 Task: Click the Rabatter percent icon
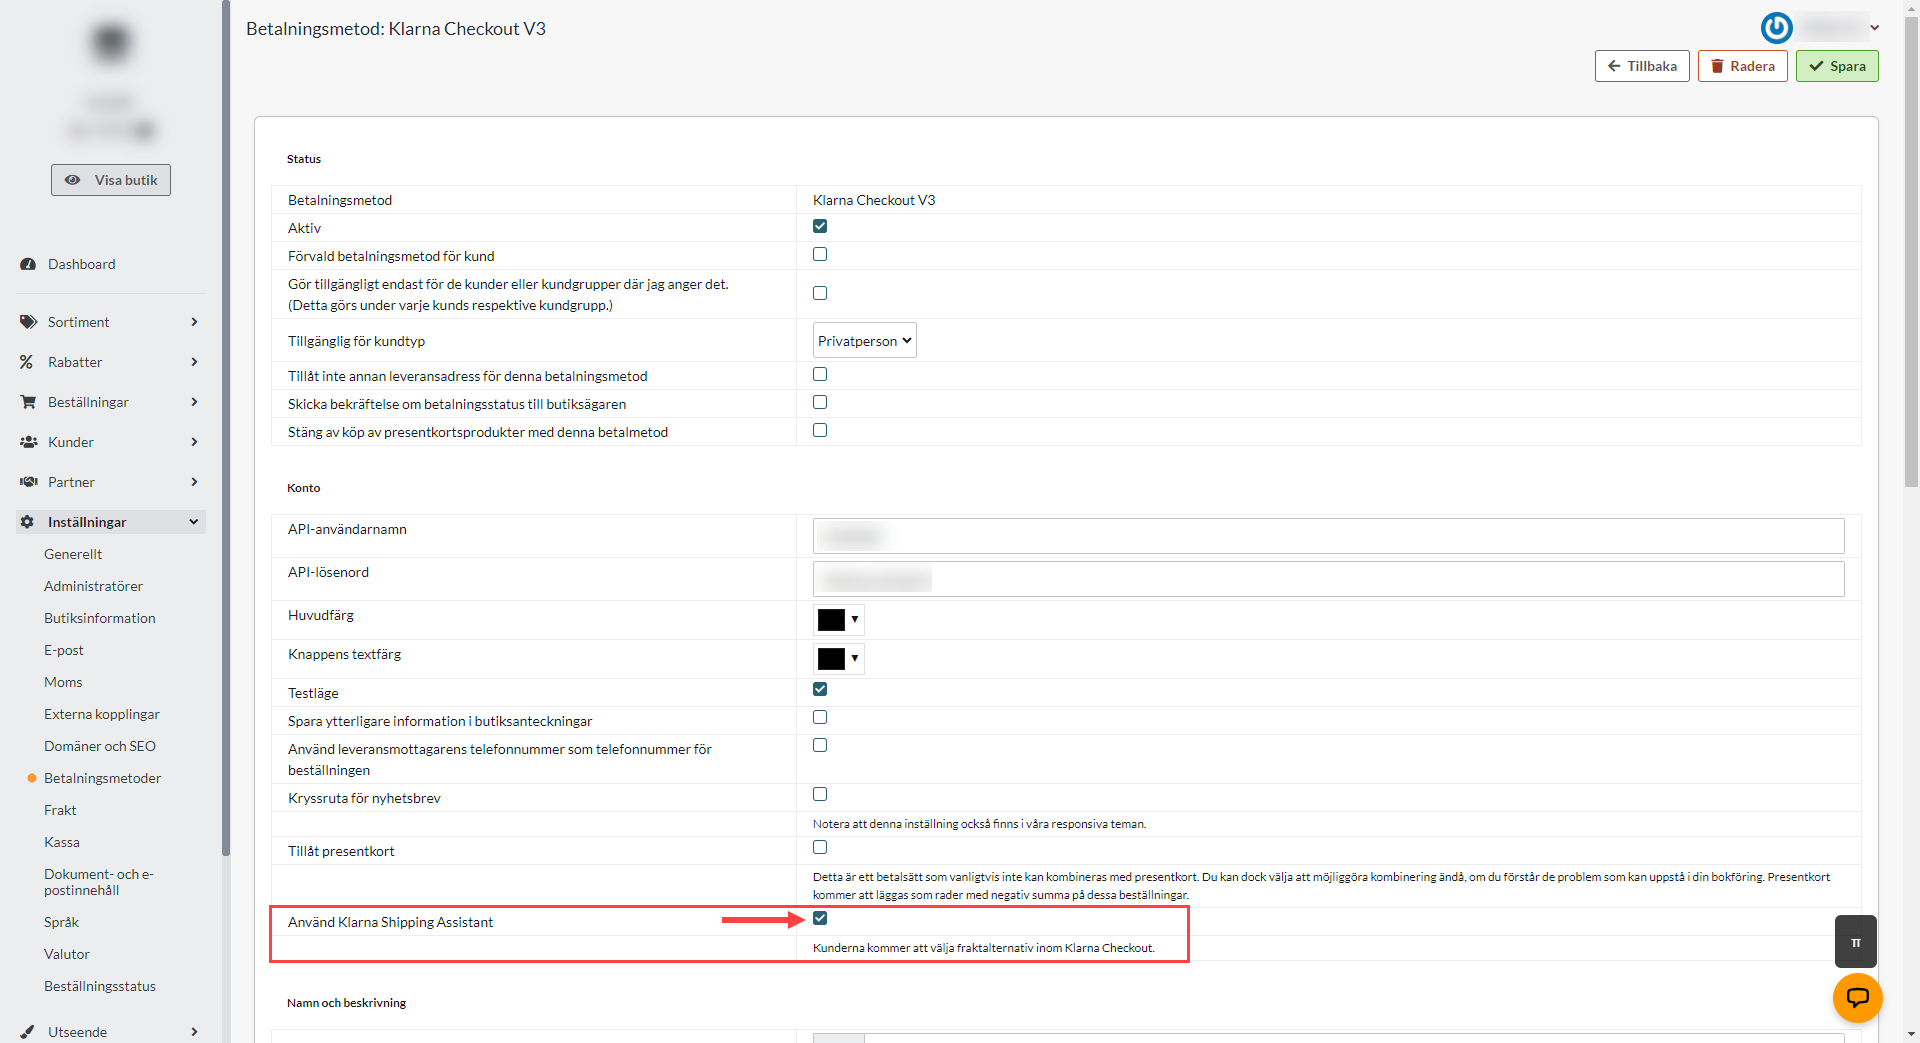[27, 362]
